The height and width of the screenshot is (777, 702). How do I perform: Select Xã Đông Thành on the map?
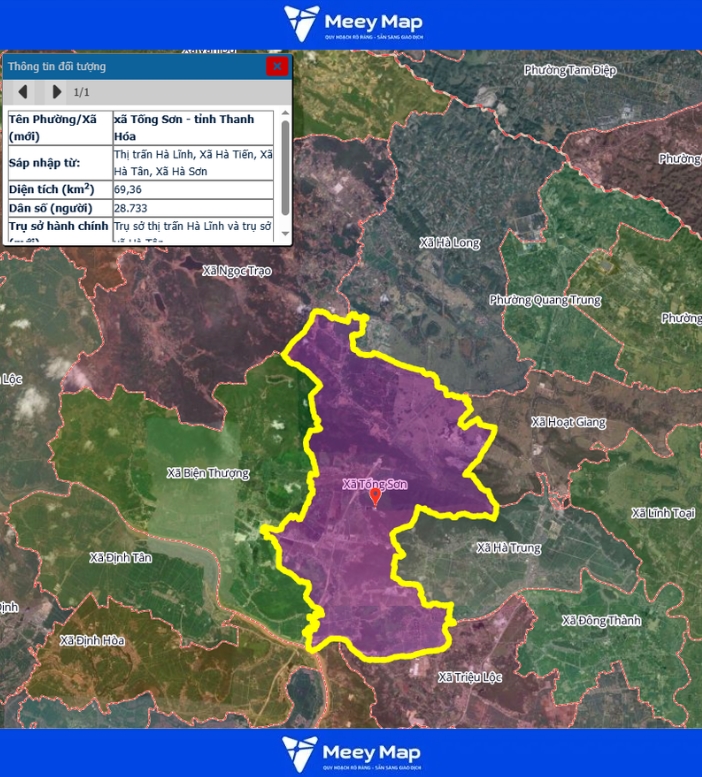pos(600,620)
